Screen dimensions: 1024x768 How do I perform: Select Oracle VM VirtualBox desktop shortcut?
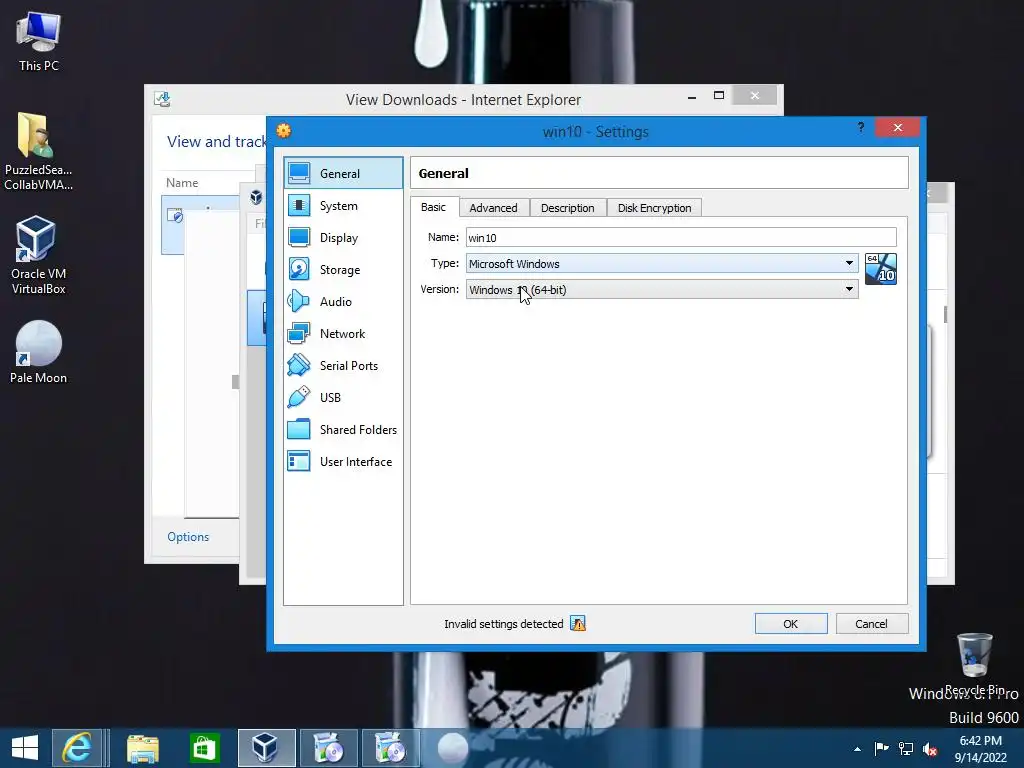(39, 255)
